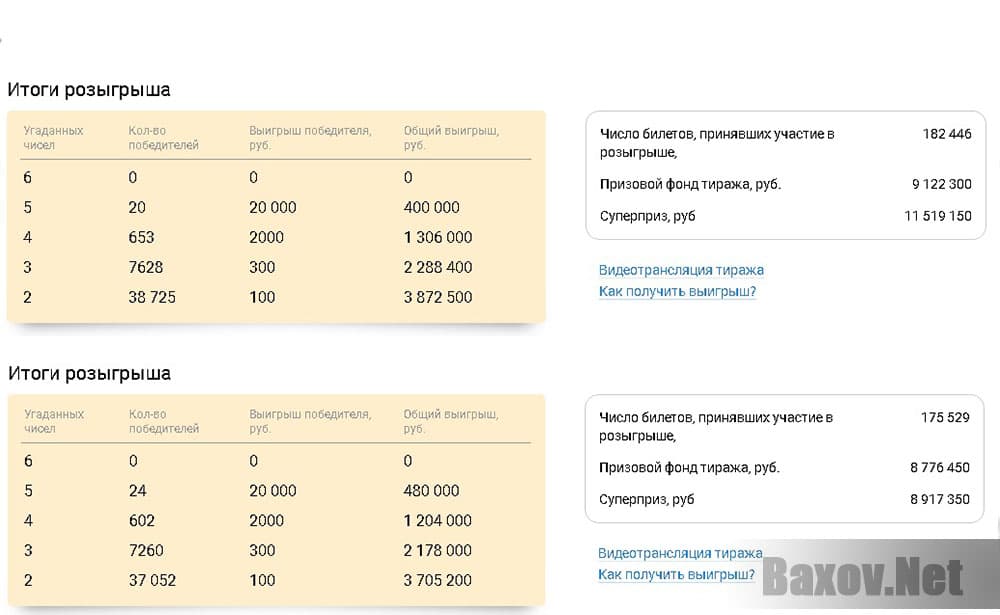Screen dimensions: 1000x615
Task: Click the prize fund value 8 776 450
Action: [940, 467]
